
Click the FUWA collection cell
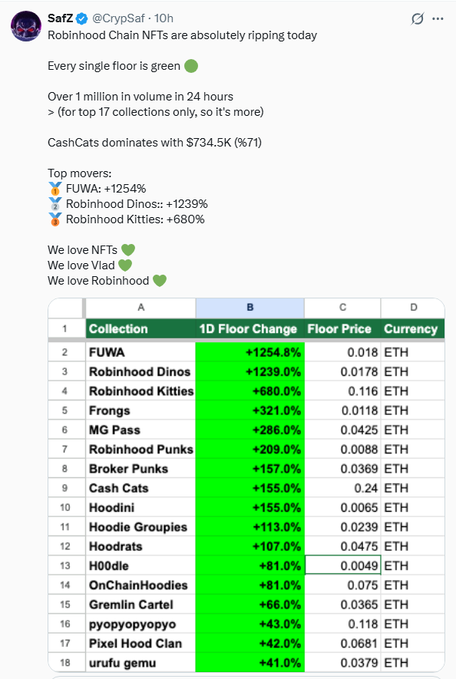[x=141, y=352]
